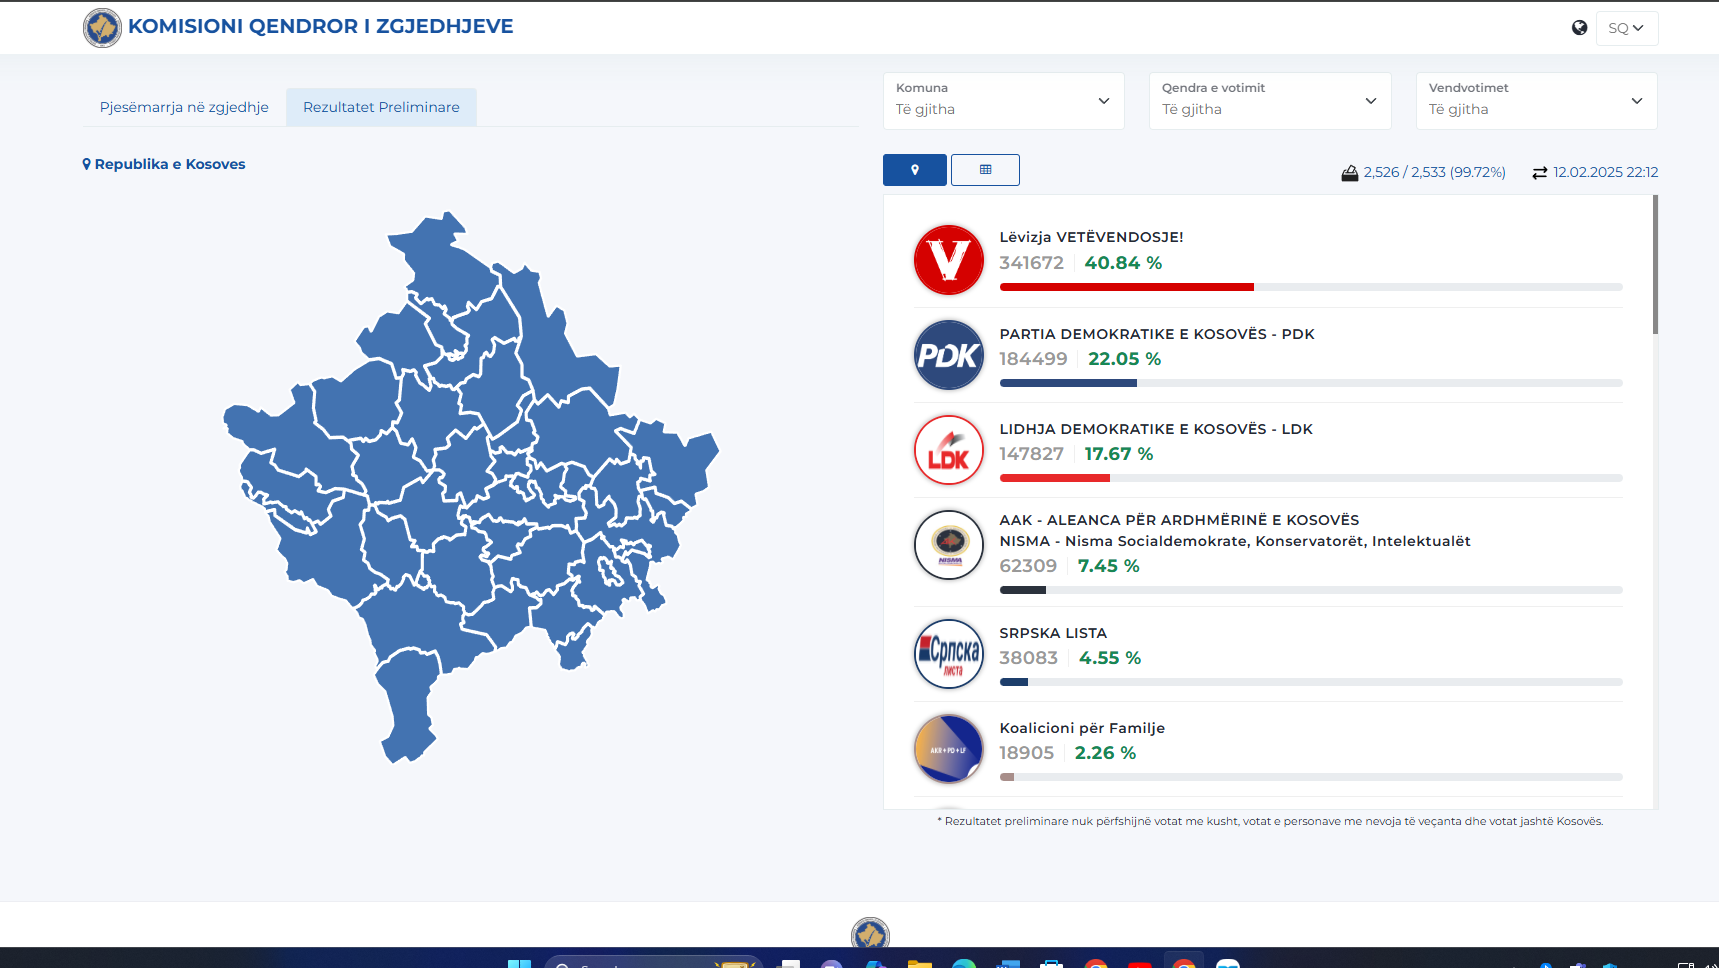Click the ballot box counted stations icon
The width and height of the screenshot is (1719, 968).
pyautogui.click(x=1350, y=173)
